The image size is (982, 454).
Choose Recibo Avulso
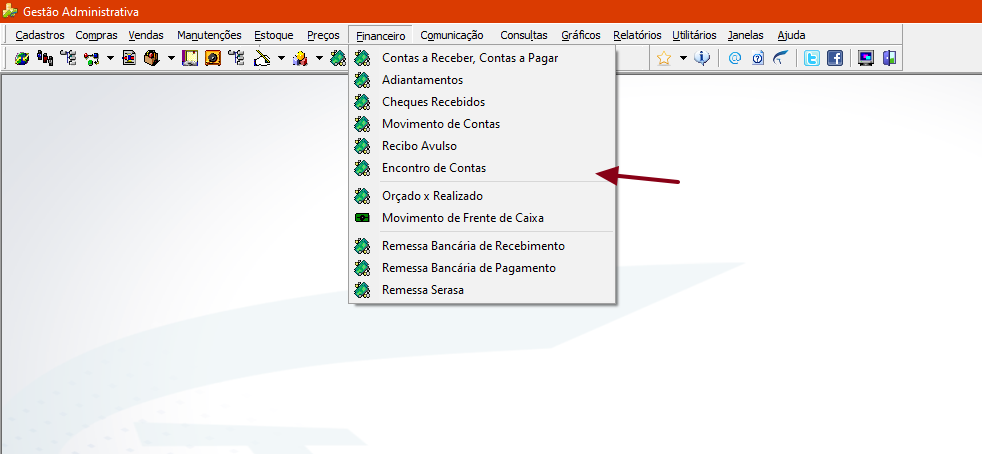(x=482, y=146)
